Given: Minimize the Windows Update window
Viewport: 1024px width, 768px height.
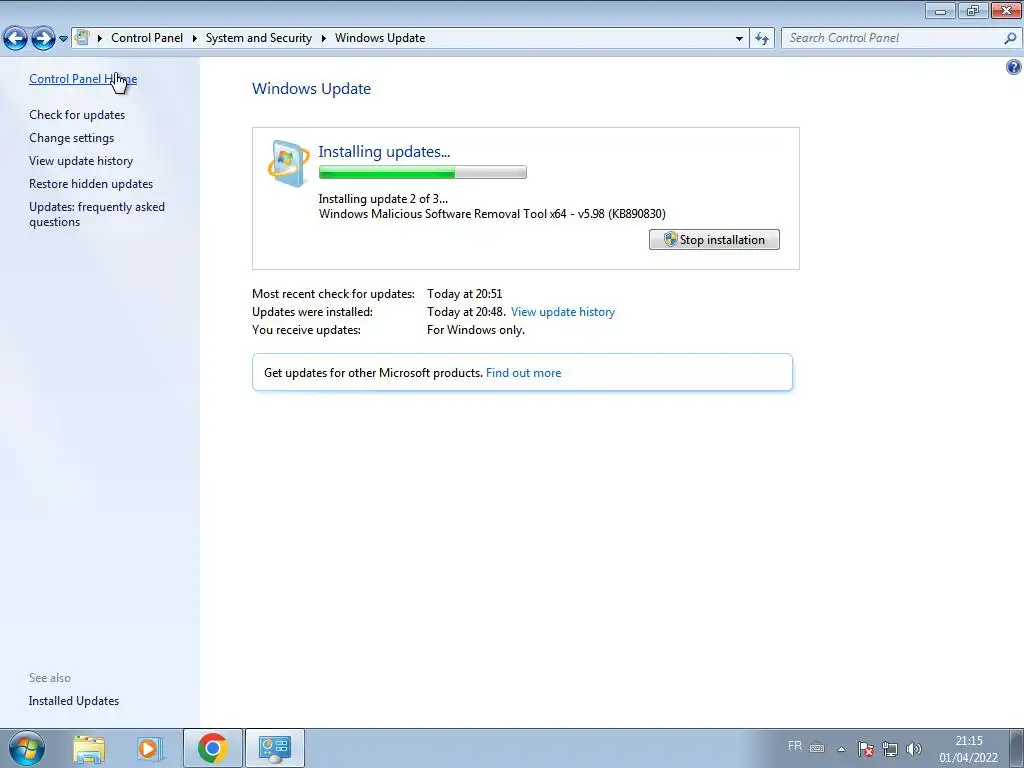Looking at the screenshot, I should click(940, 11).
